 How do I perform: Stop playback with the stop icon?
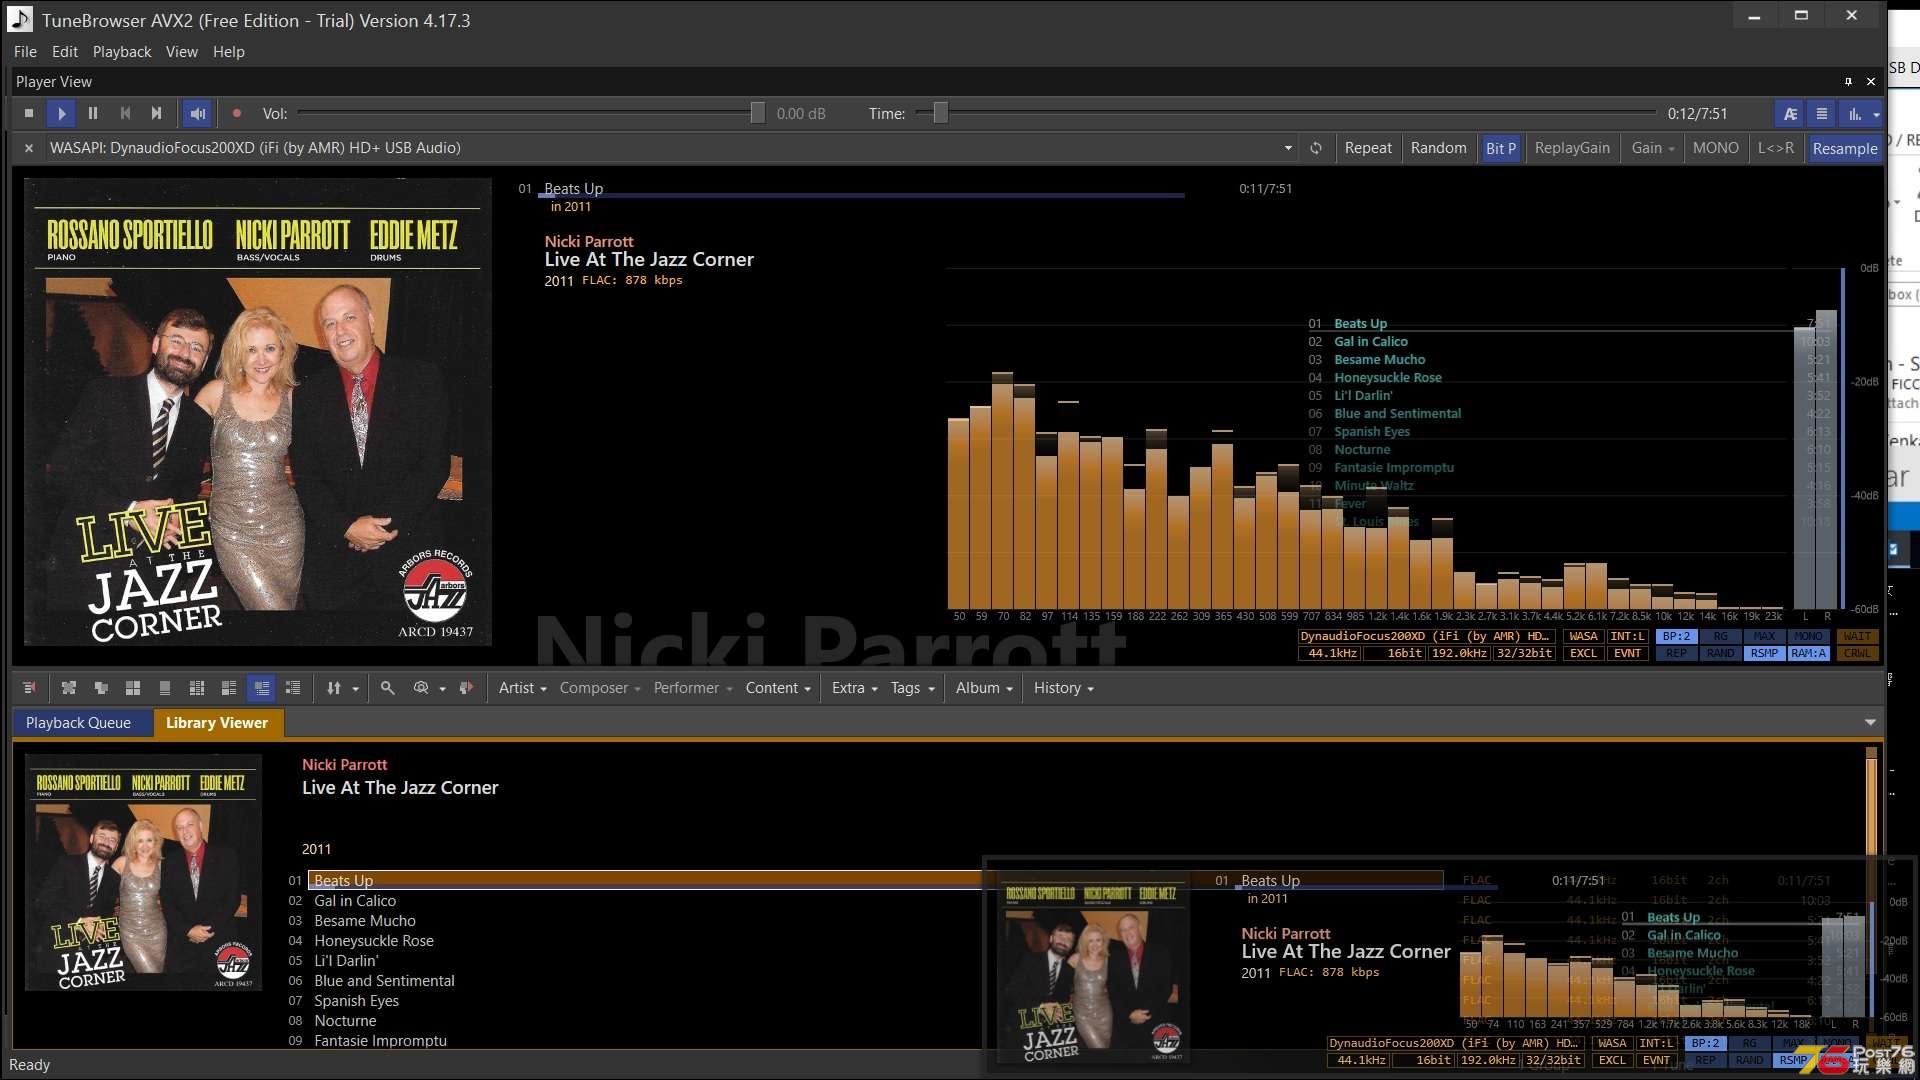tap(29, 114)
